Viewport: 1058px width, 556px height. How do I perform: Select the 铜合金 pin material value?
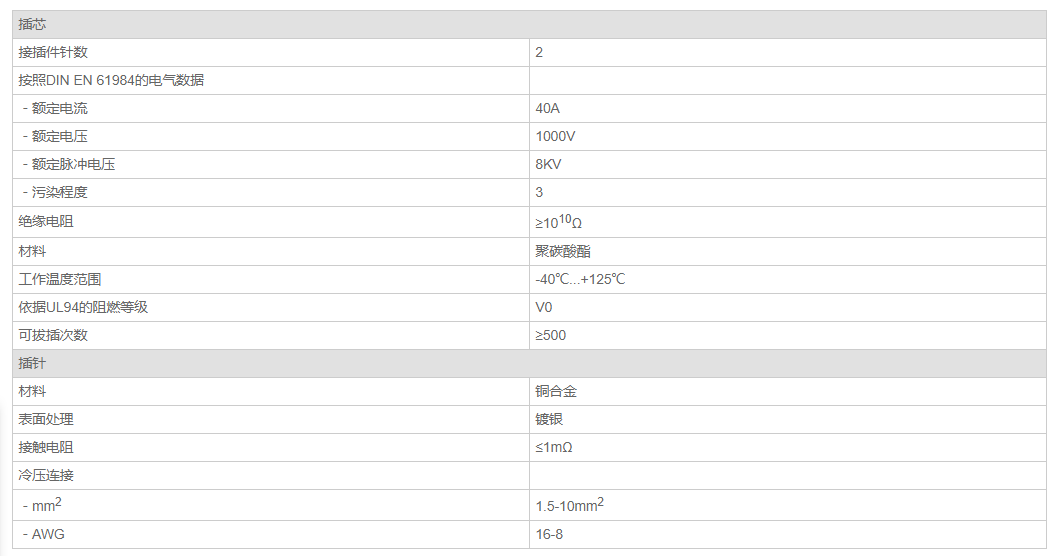pos(556,391)
